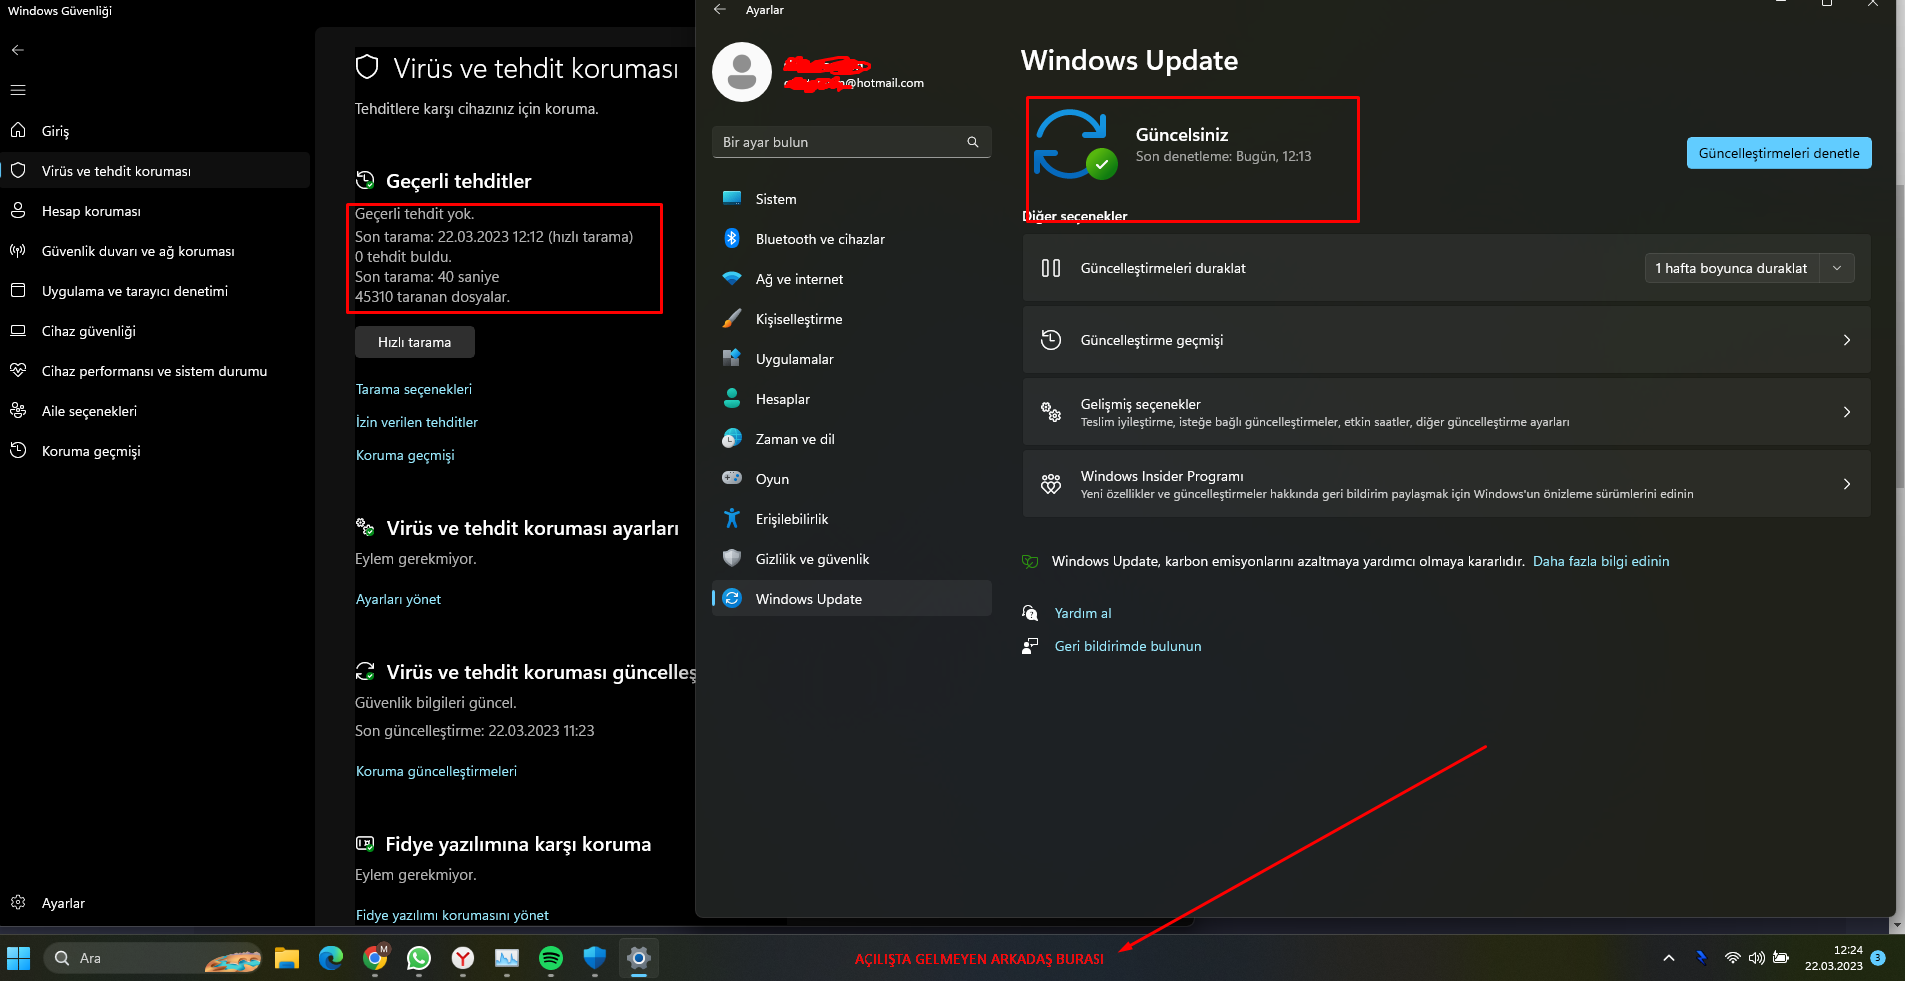
Task: Open File Explorer from the taskbar
Action: click(287, 958)
